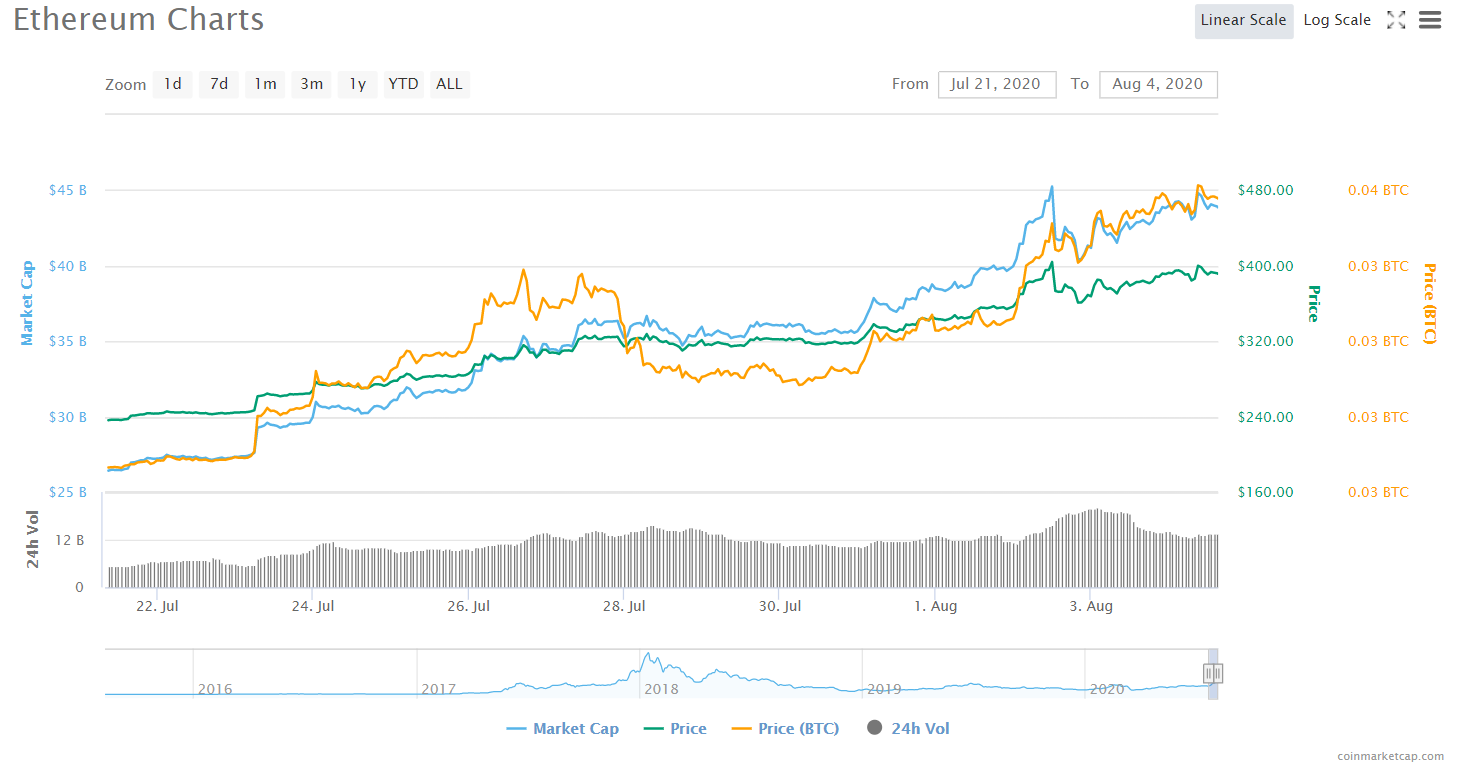Click the 2016 label in navigator
The height and width of the screenshot is (767, 1461).
click(215, 689)
